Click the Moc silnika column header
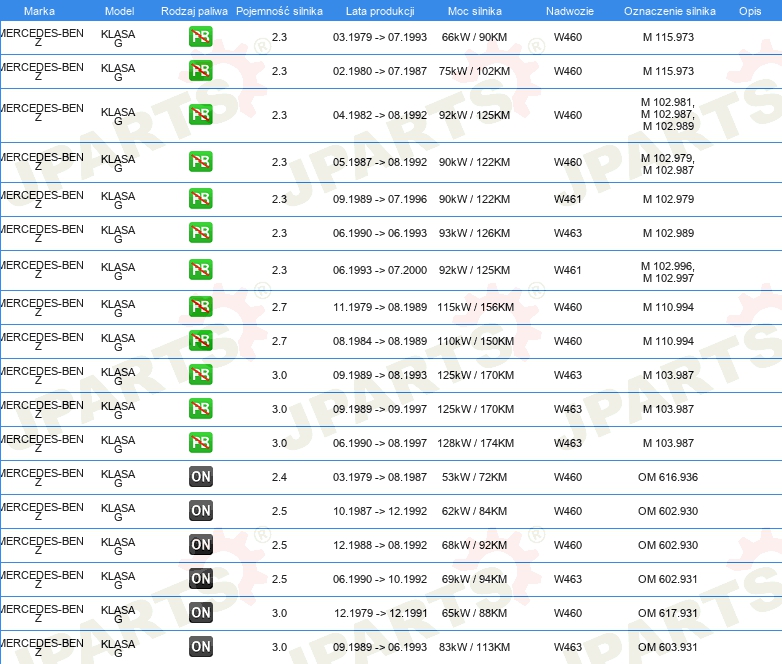 point(475,11)
